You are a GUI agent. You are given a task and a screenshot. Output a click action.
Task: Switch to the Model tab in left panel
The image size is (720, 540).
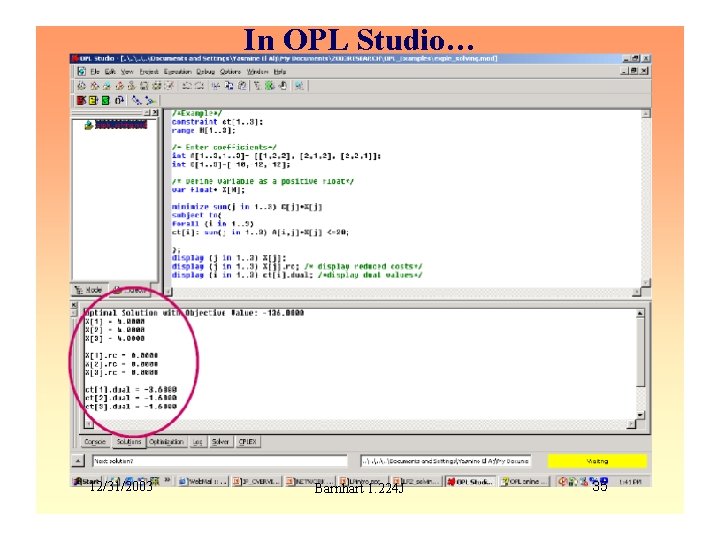coord(89,290)
